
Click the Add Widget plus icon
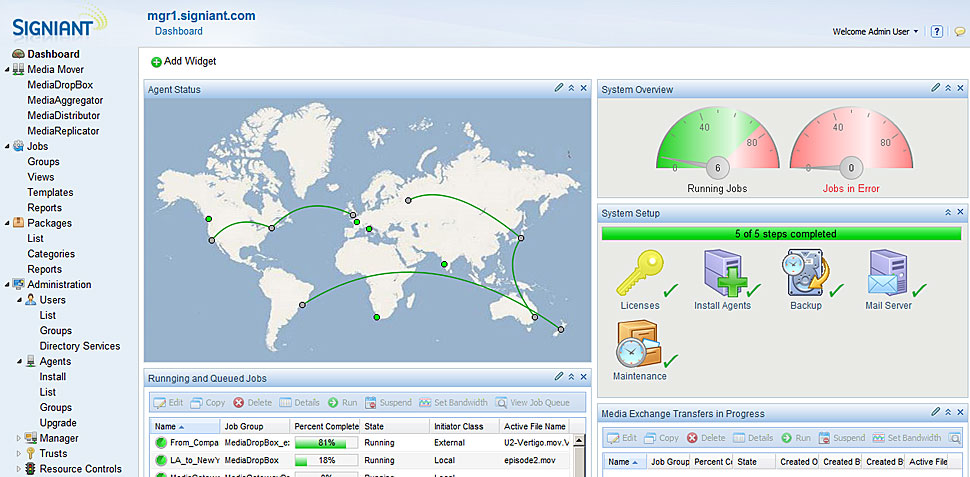tap(156, 62)
